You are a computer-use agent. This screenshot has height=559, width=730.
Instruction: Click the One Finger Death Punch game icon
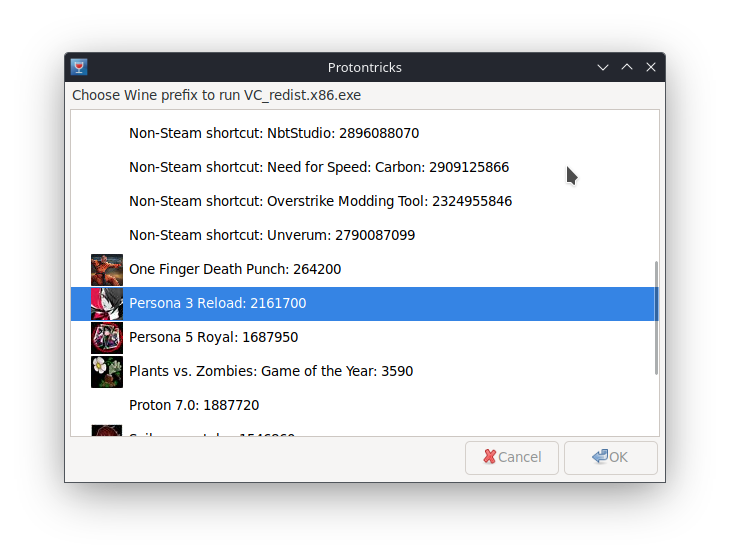pyautogui.click(x=107, y=269)
